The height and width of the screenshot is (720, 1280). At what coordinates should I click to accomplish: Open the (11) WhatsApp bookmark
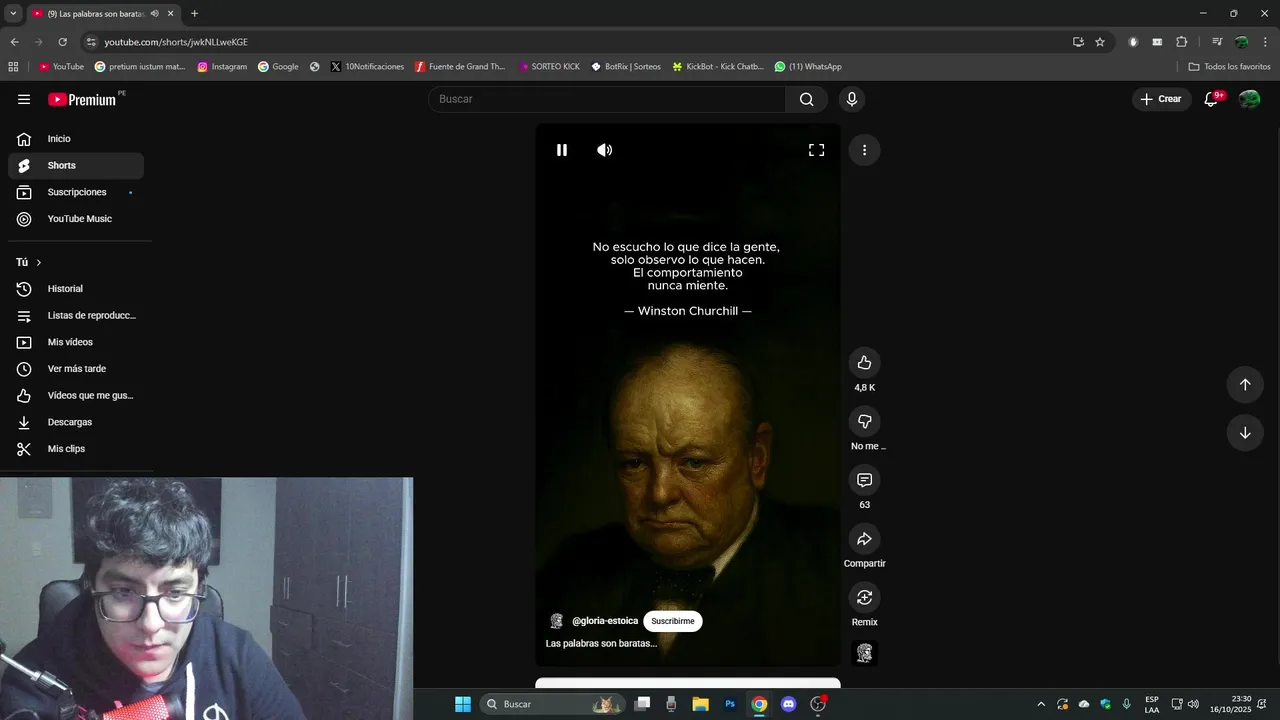pyautogui.click(x=808, y=67)
